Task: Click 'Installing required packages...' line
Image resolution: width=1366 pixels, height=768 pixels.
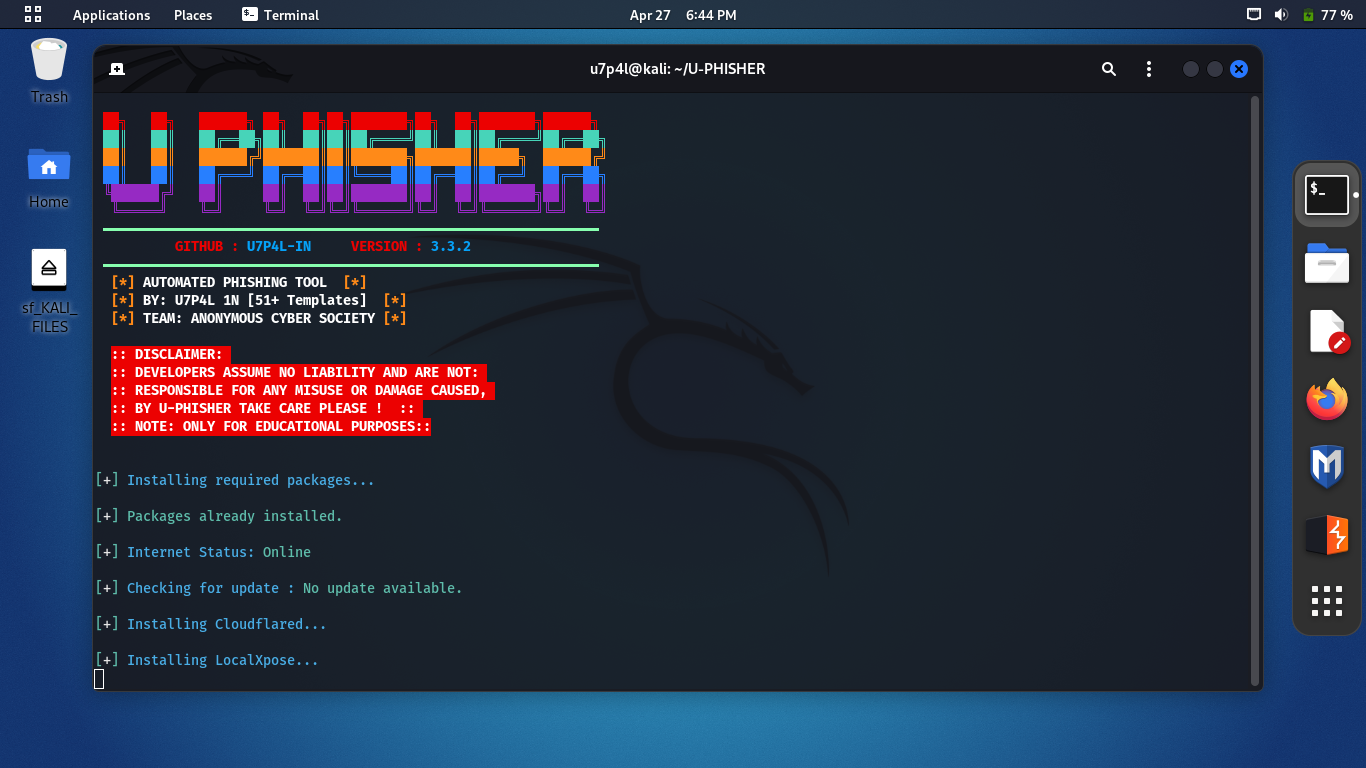Action: coord(235,480)
